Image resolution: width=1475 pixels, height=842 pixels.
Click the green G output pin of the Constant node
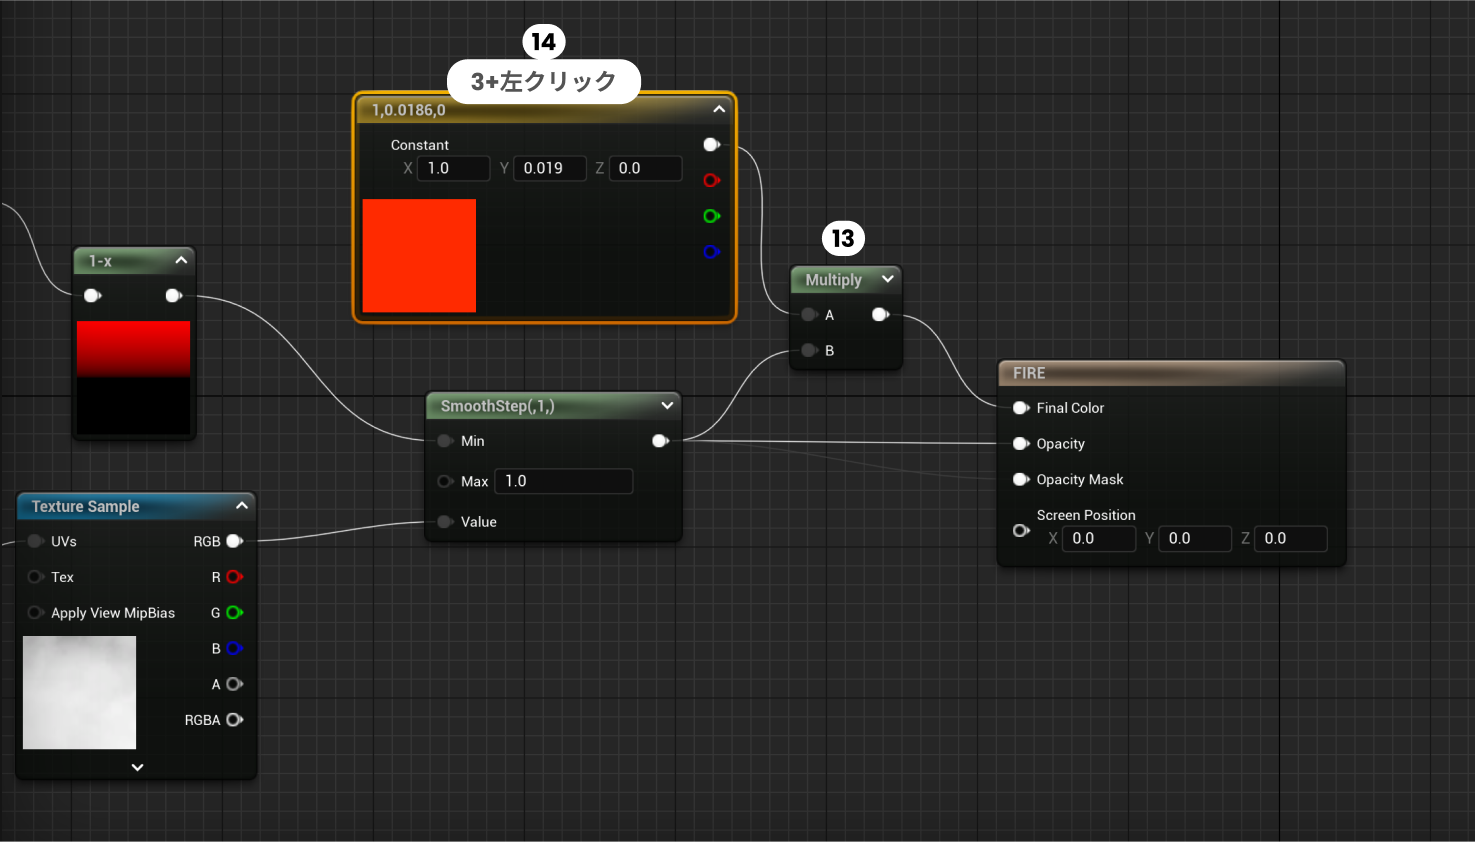711,216
